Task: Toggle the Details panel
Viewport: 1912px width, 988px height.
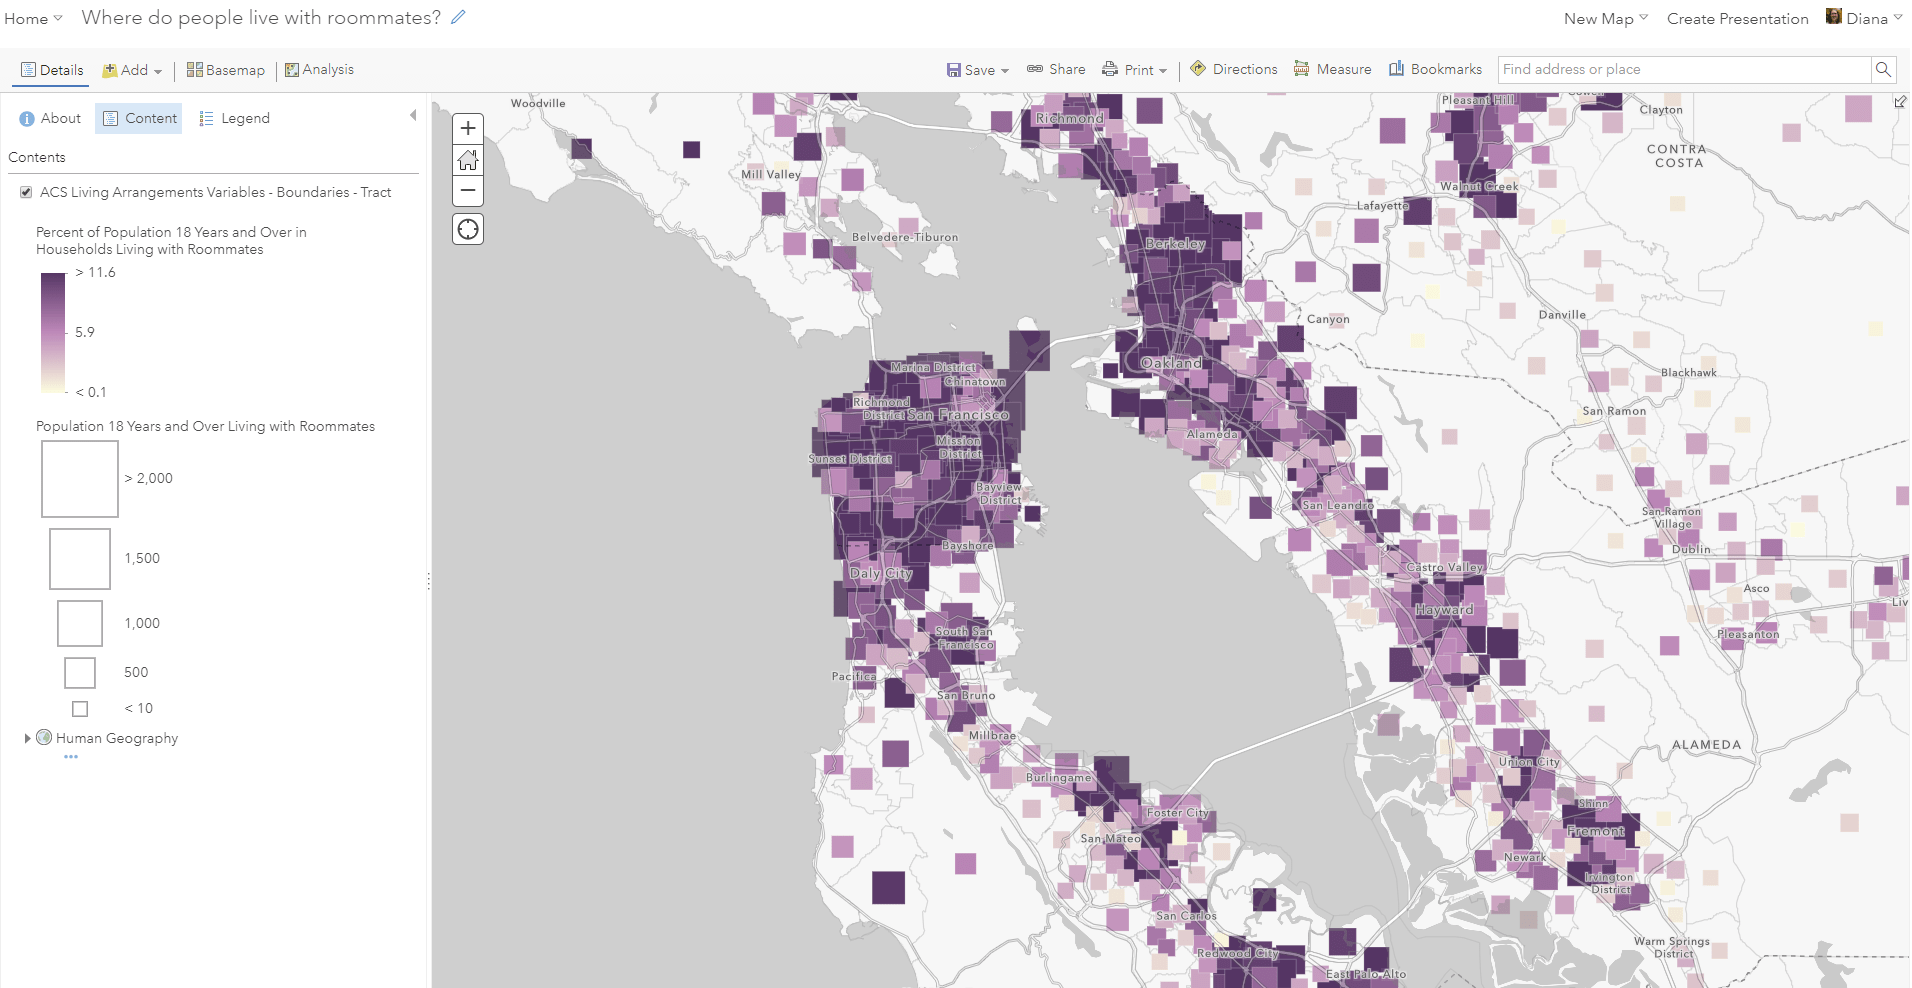Action: pyautogui.click(x=52, y=70)
